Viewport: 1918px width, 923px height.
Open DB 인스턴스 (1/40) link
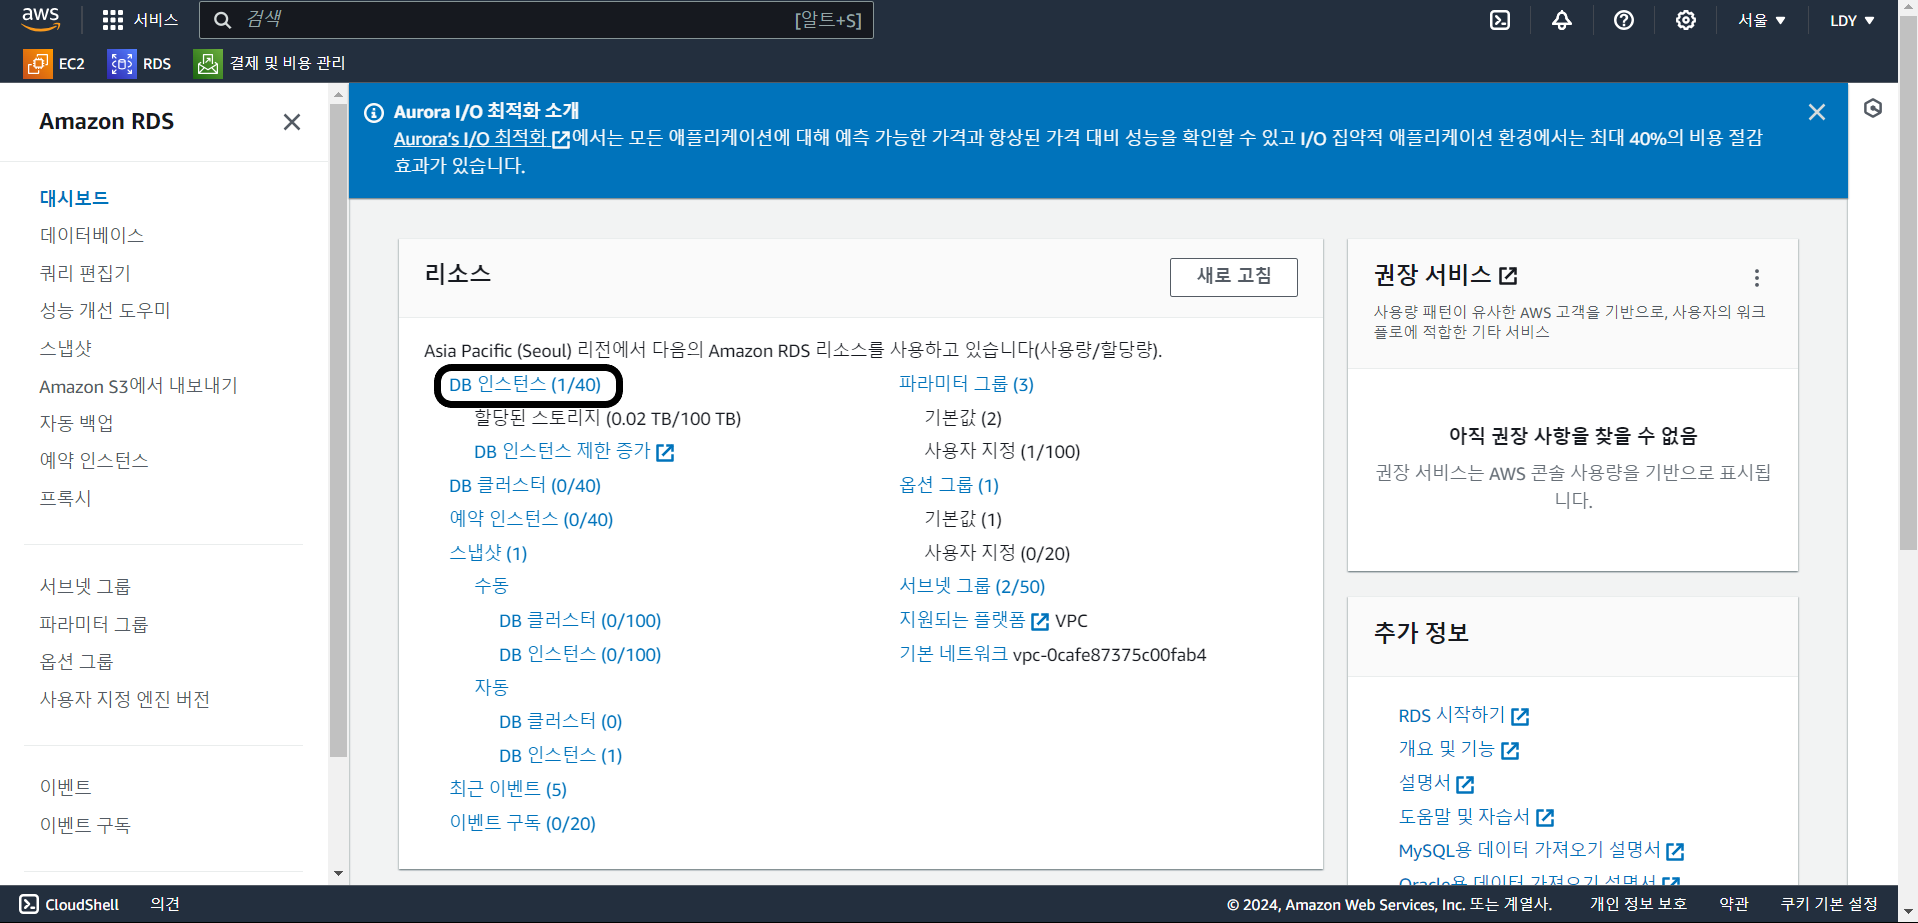click(x=525, y=385)
